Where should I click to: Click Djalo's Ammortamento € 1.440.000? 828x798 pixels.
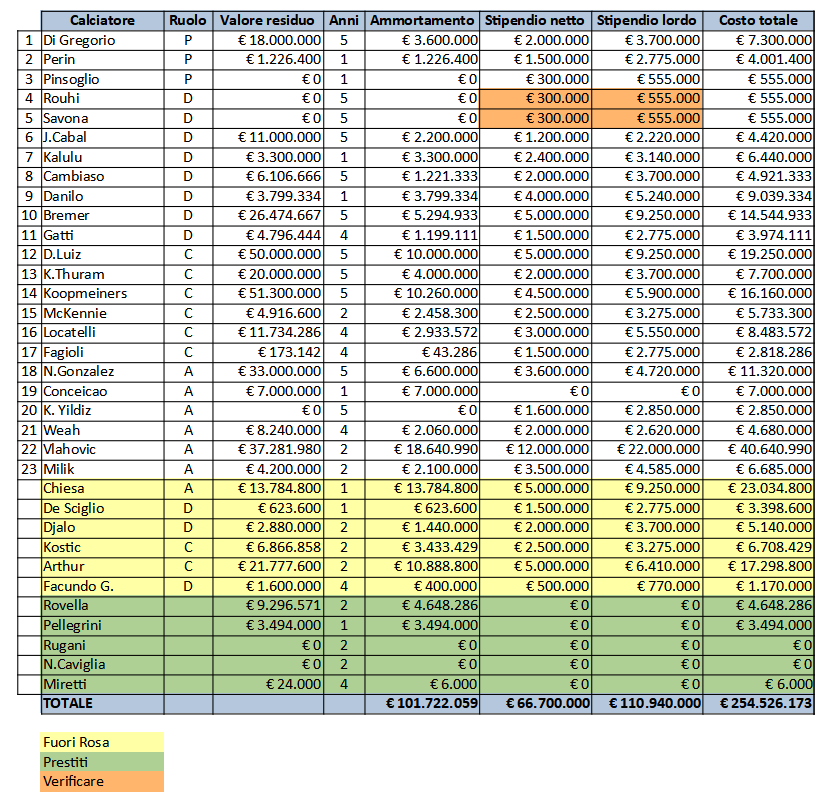click(x=422, y=528)
